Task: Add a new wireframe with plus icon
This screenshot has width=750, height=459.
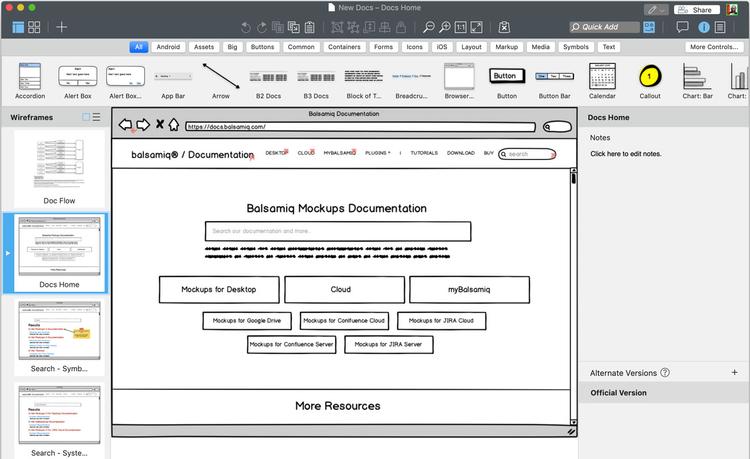Action: pyautogui.click(x=62, y=27)
